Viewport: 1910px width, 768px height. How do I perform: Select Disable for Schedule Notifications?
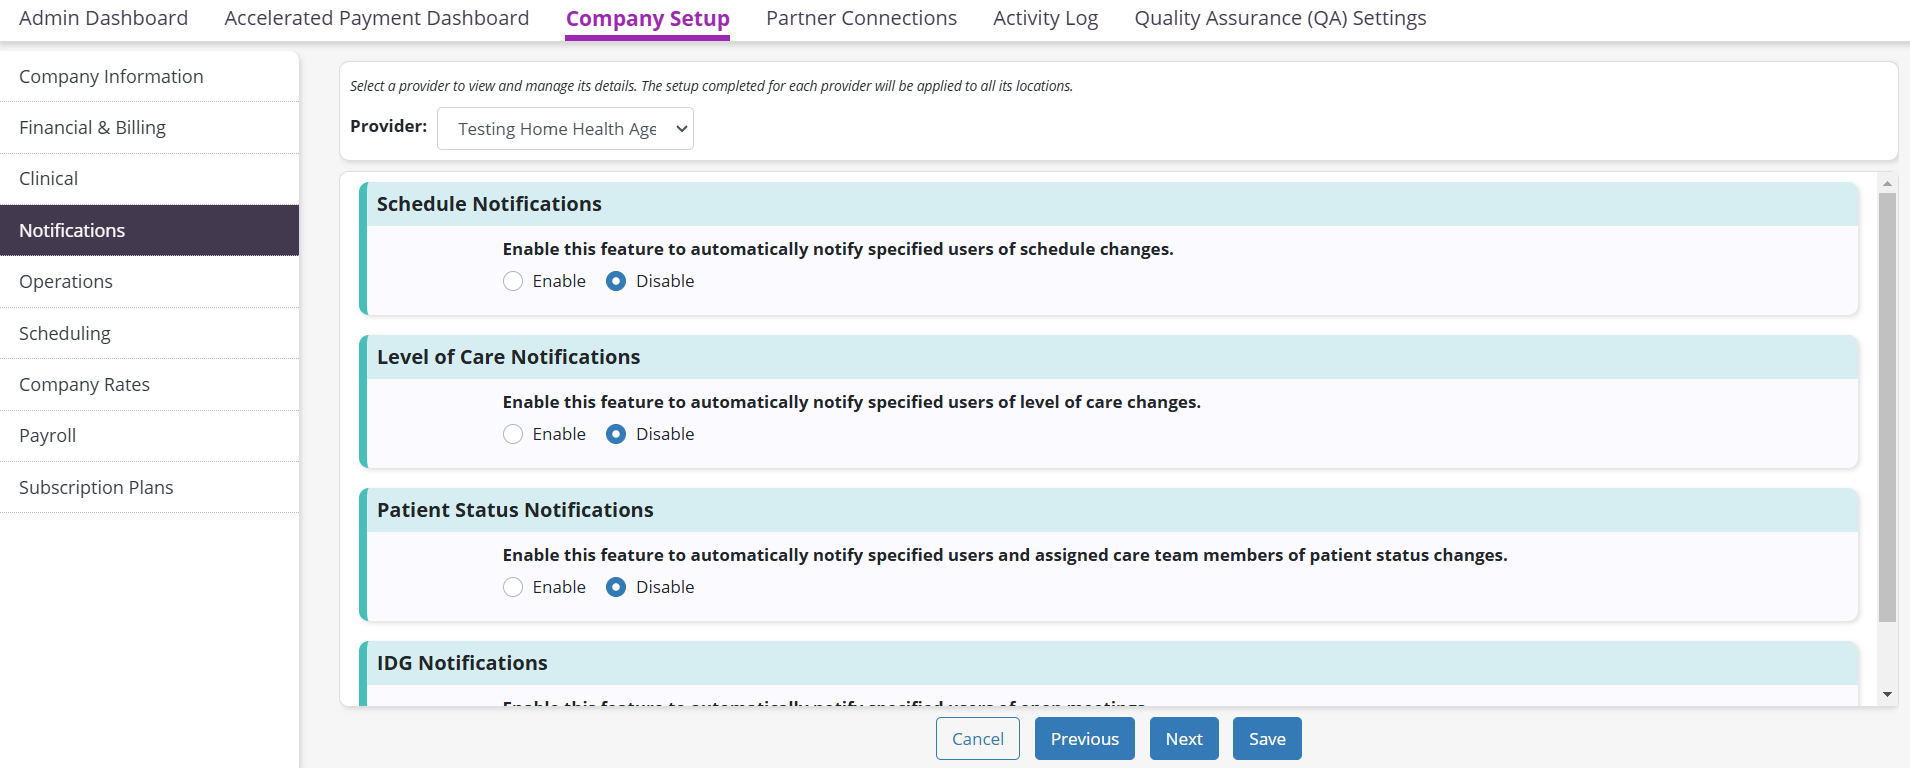click(616, 281)
